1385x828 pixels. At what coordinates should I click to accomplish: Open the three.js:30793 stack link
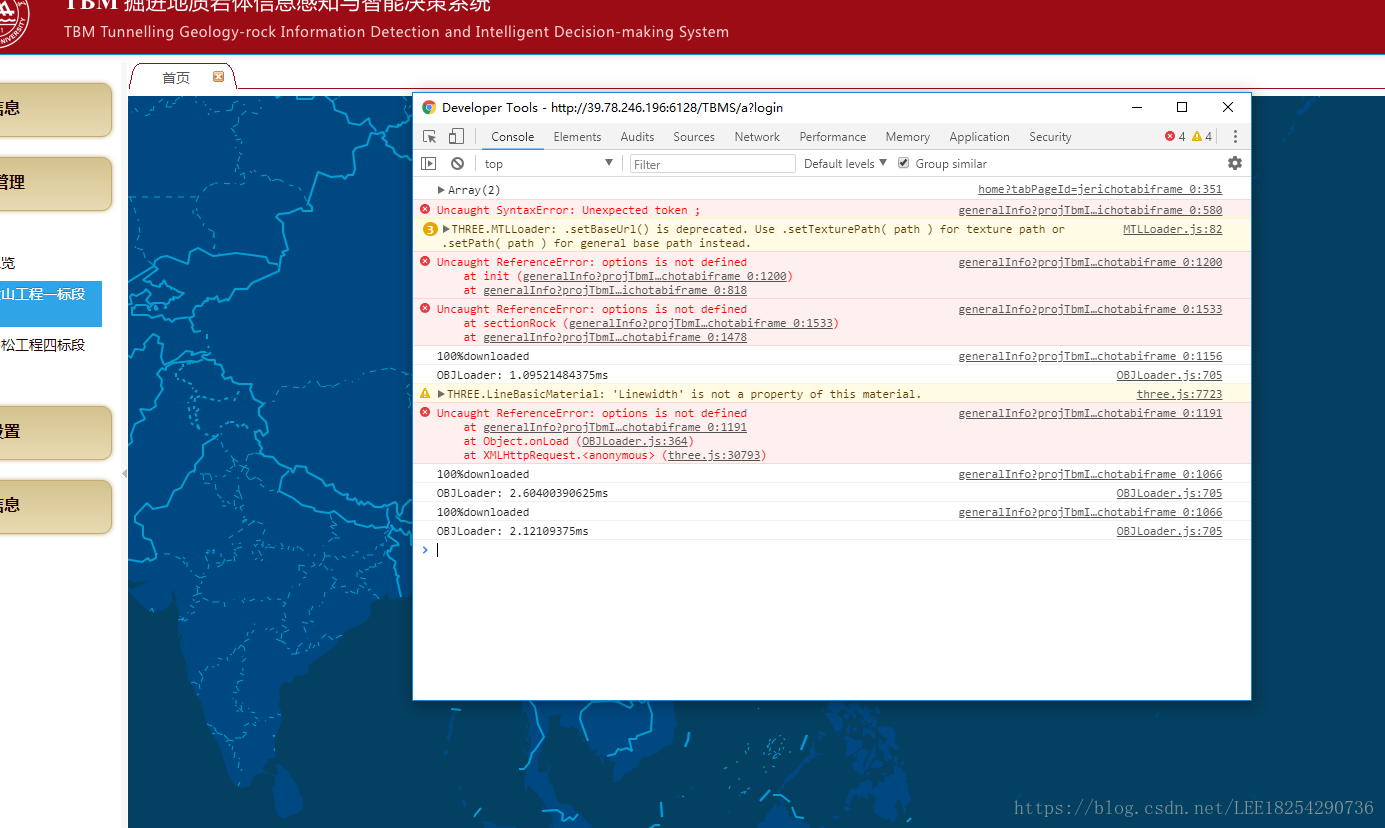click(x=714, y=455)
